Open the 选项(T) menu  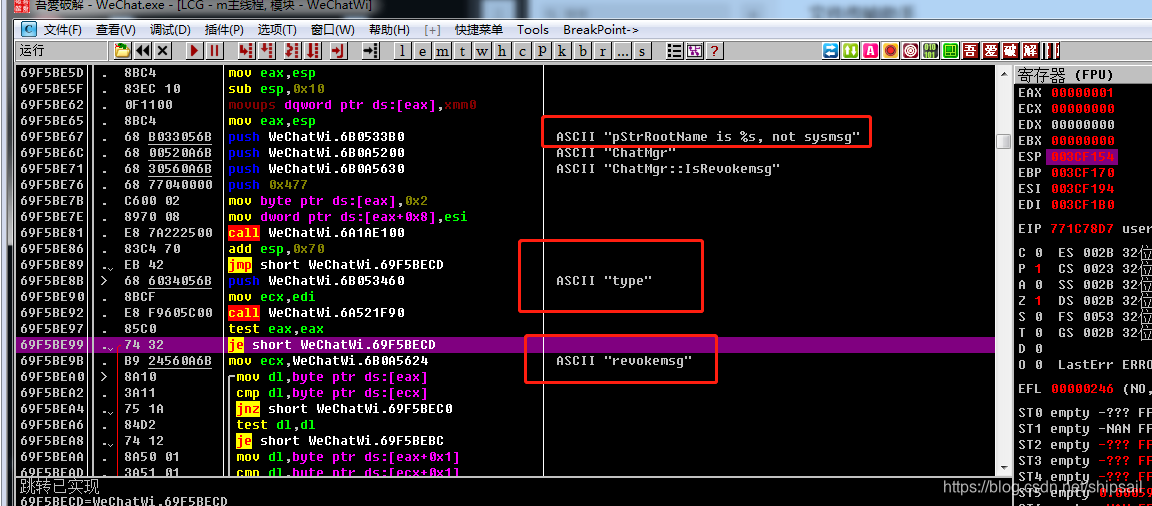click(277, 29)
